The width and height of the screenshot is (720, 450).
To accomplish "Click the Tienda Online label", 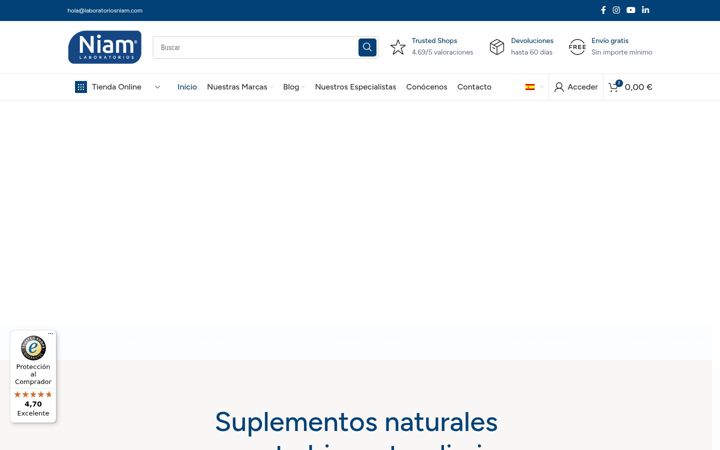I will coord(117,87).
